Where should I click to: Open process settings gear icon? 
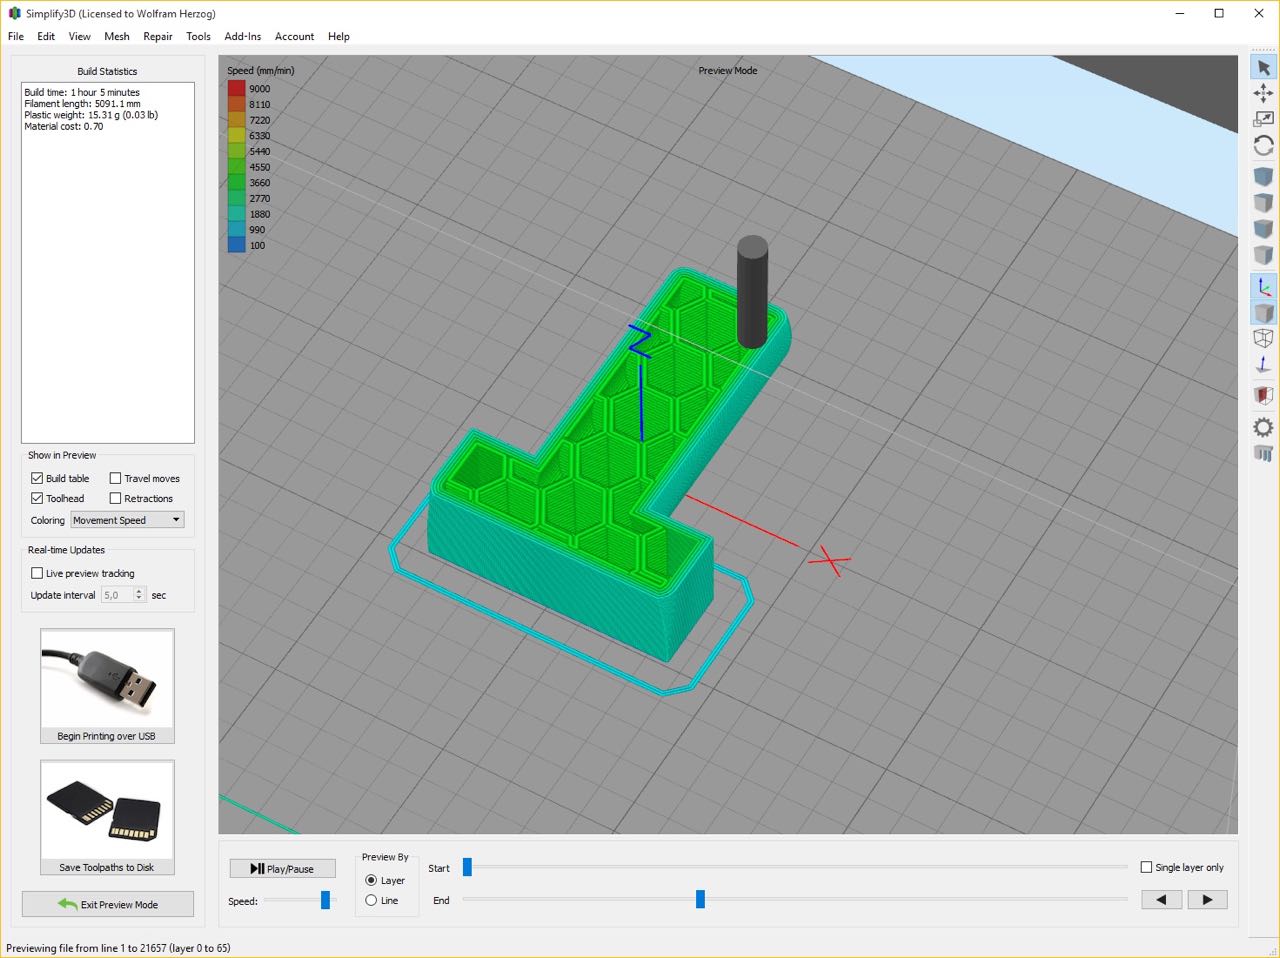click(1263, 428)
